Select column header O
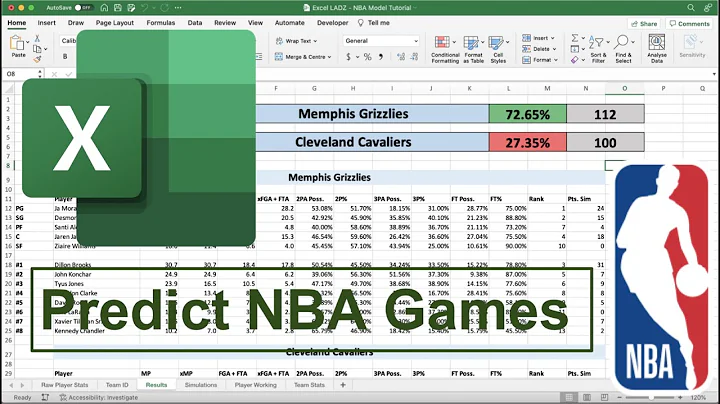 click(624, 88)
